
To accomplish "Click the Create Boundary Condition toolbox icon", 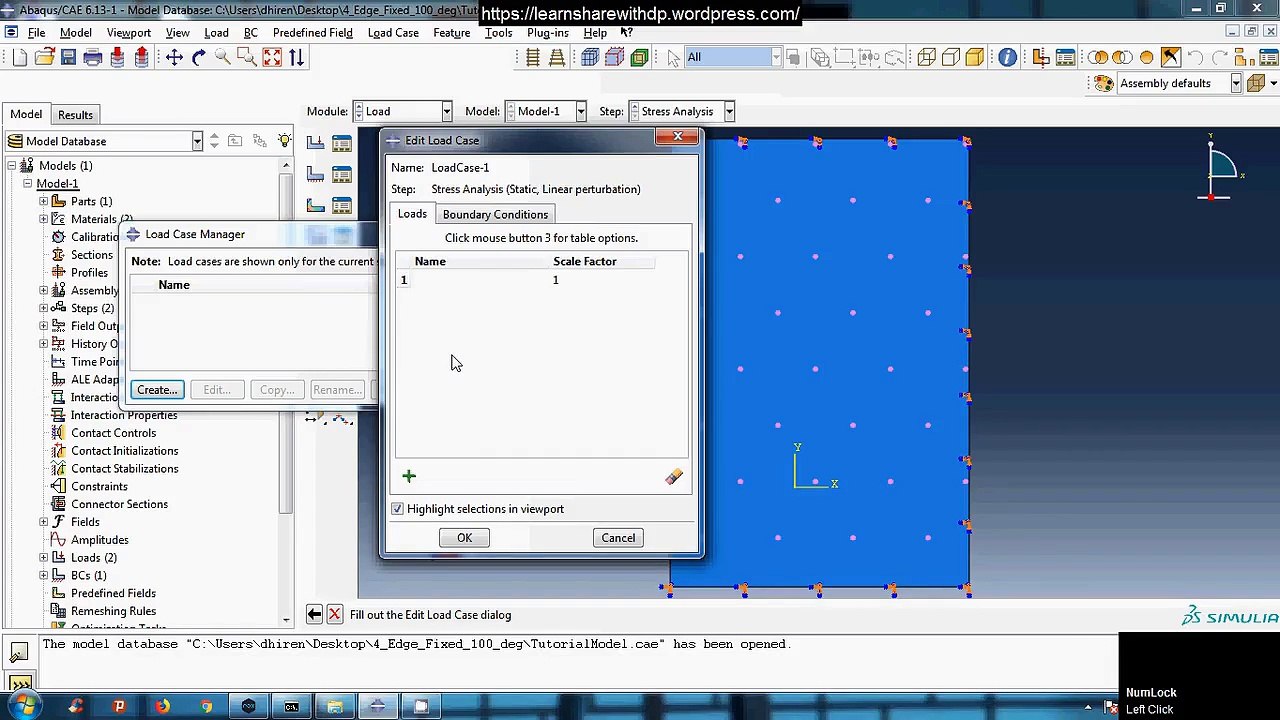I will pos(315,175).
